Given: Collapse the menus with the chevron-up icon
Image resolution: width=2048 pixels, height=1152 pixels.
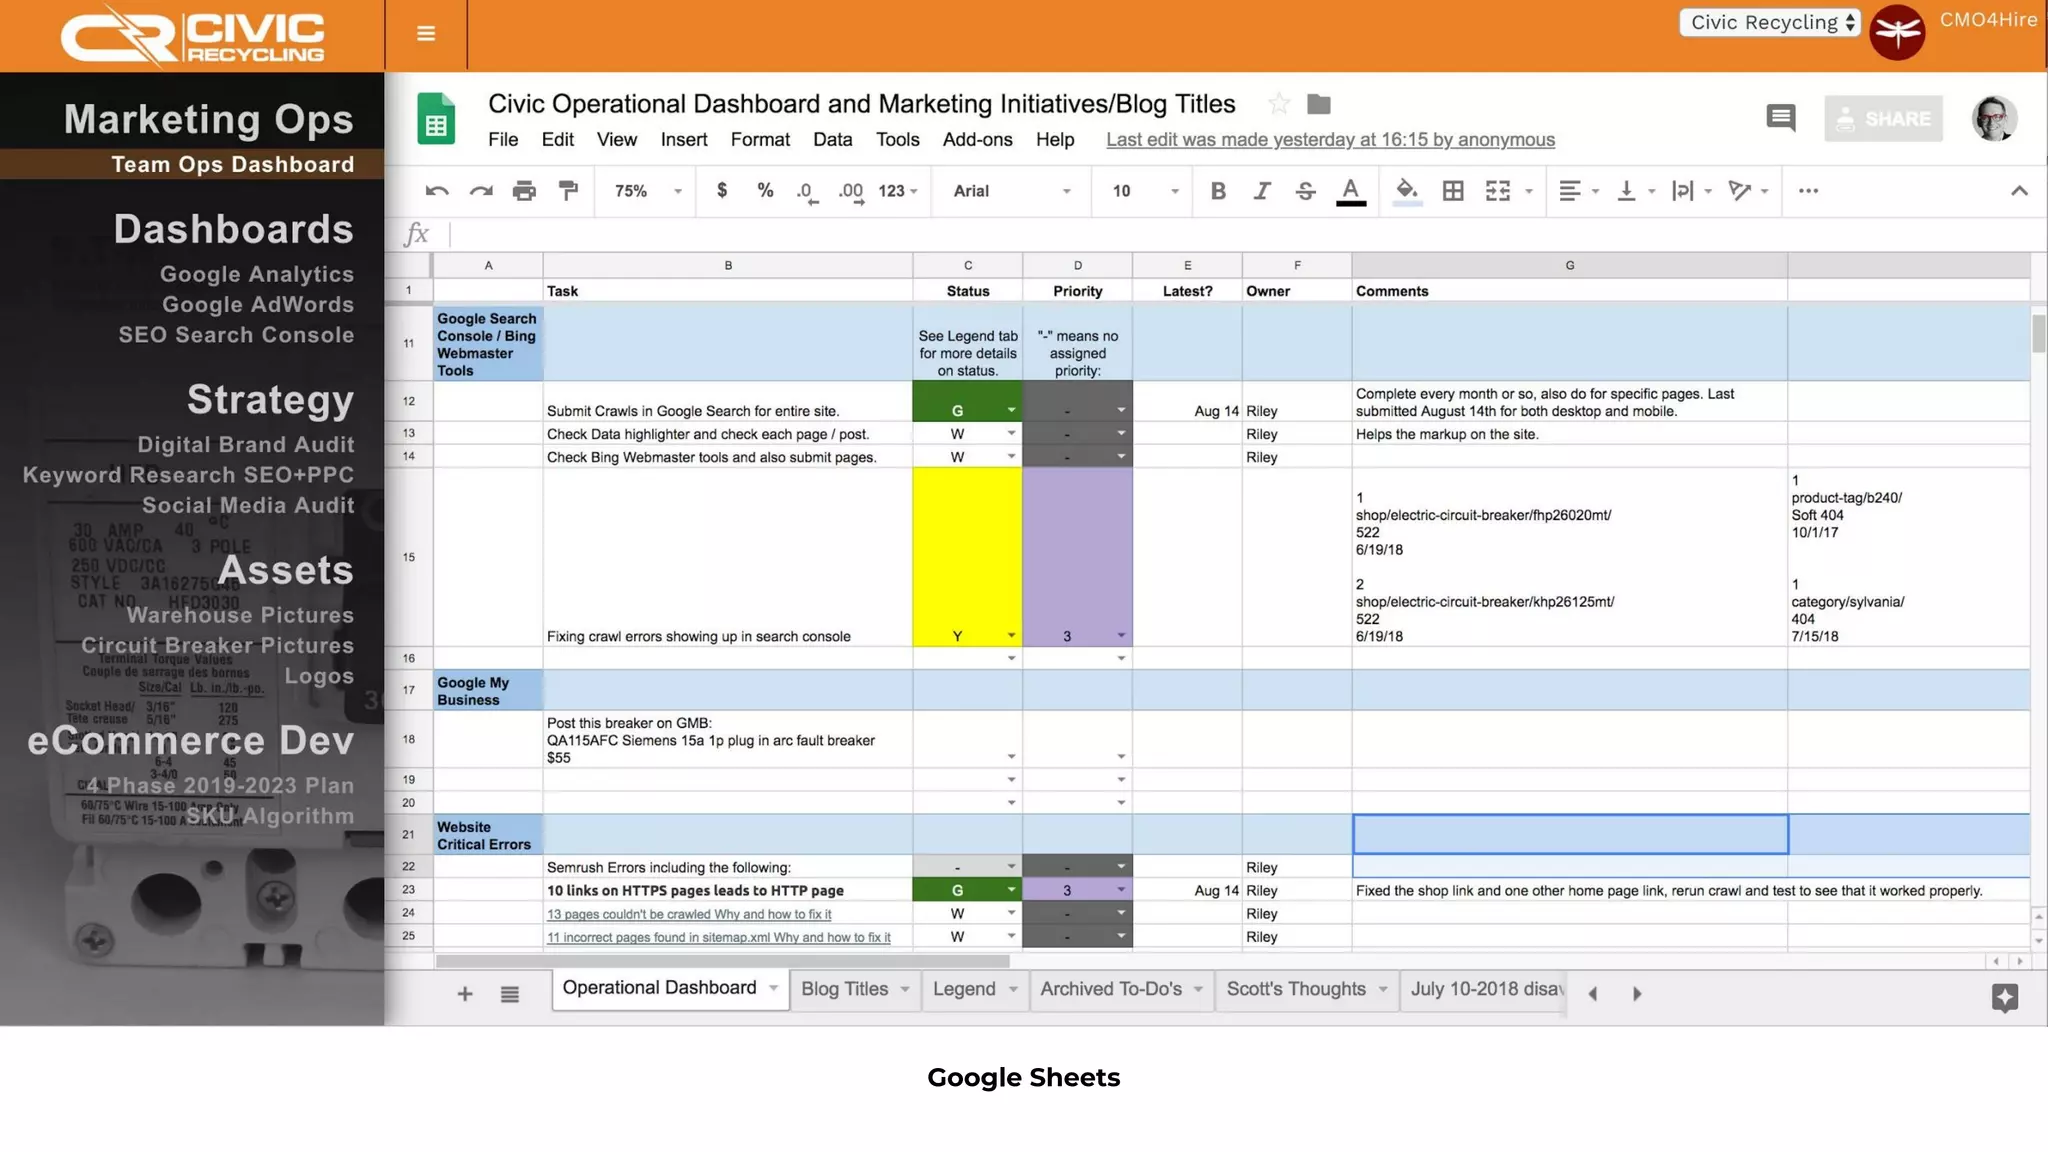Looking at the screenshot, I should coord(2019,191).
